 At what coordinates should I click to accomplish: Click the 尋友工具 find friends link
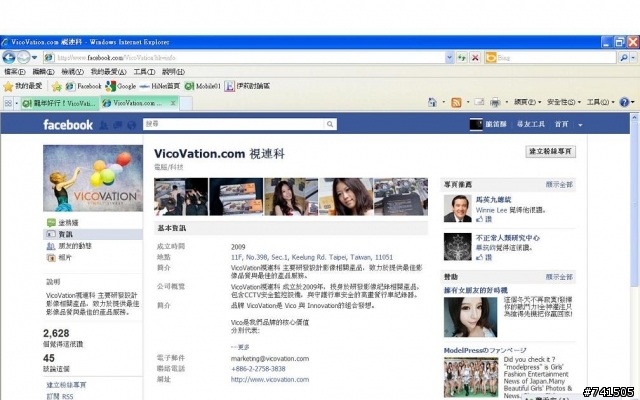click(x=531, y=124)
